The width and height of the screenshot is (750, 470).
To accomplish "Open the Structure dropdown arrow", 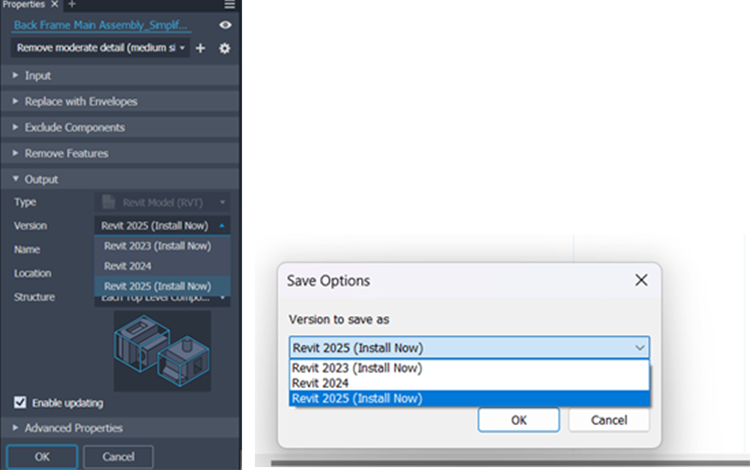I will 222,298.
